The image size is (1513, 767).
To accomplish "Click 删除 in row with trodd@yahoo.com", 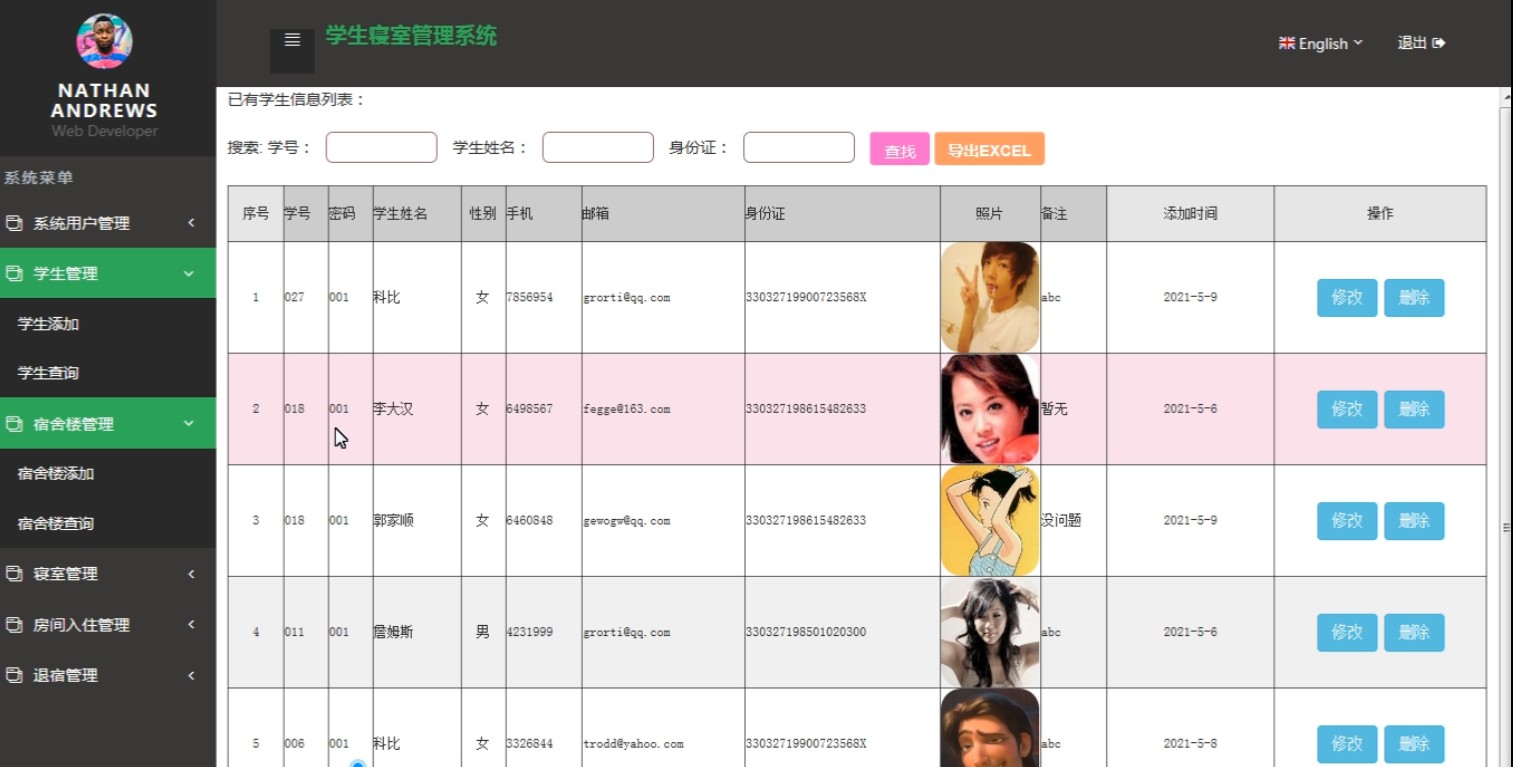I will pyautogui.click(x=1414, y=744).
